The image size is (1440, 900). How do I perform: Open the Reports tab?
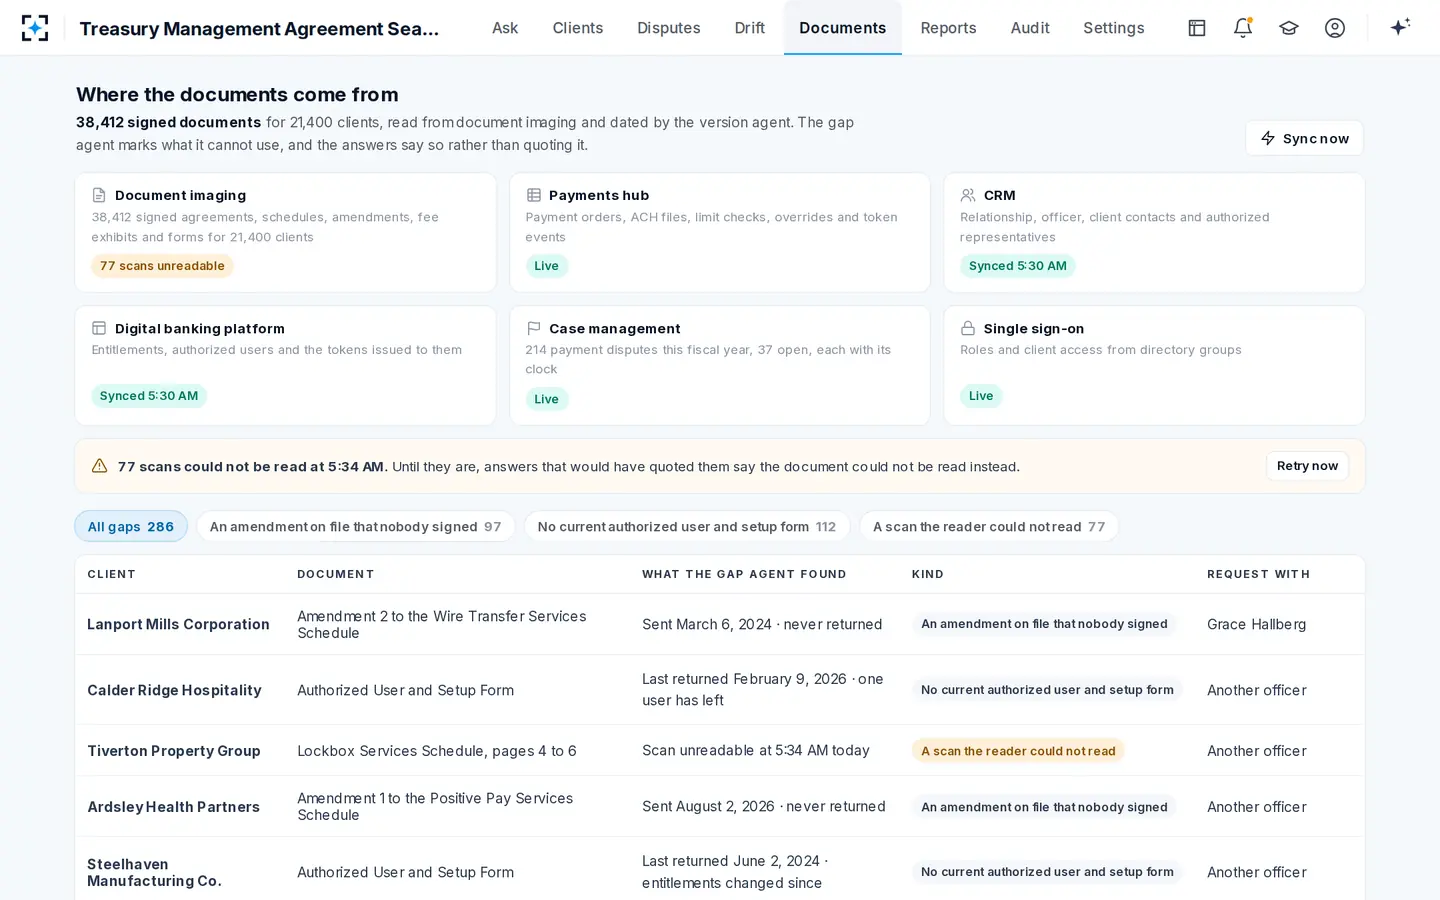948,28
